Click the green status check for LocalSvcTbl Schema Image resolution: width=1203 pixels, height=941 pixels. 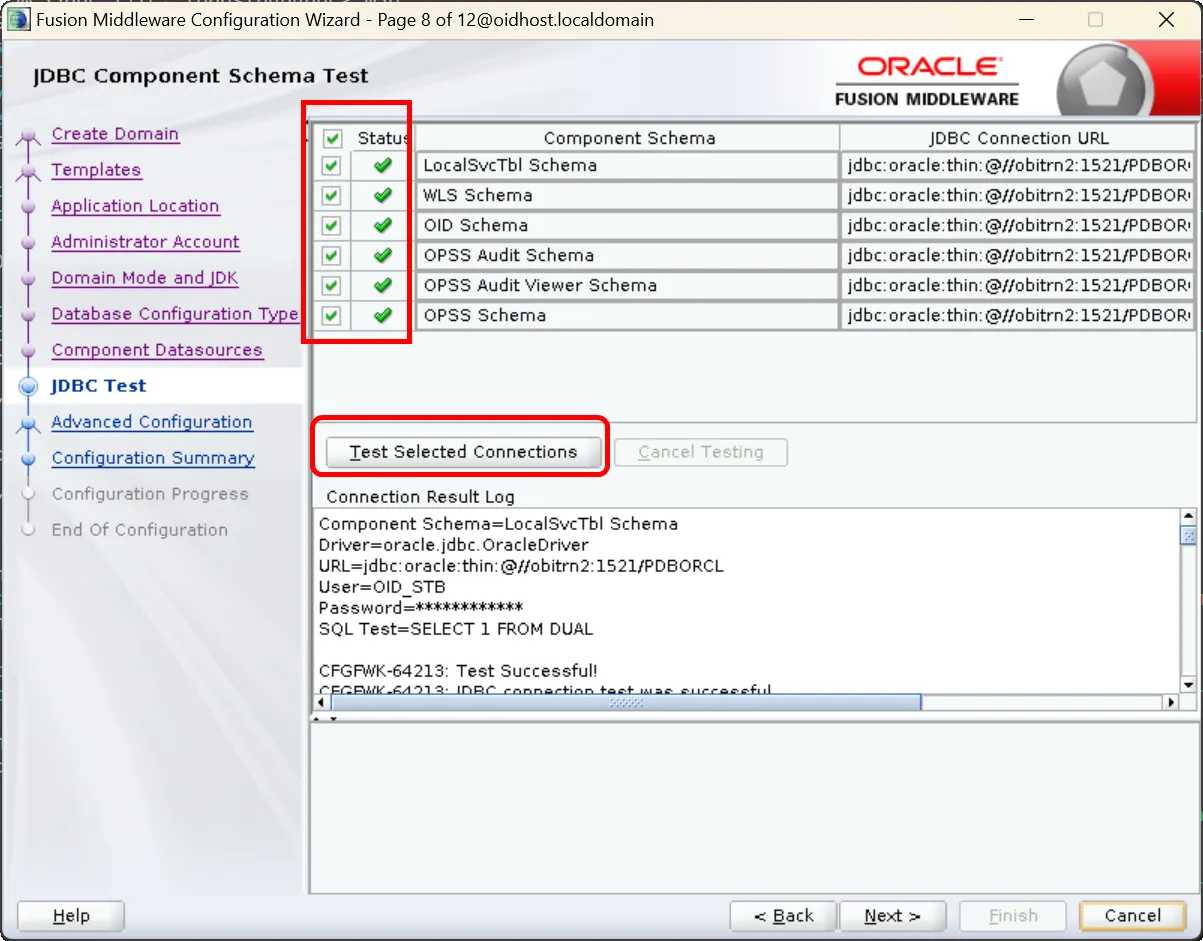click(382, 166)
